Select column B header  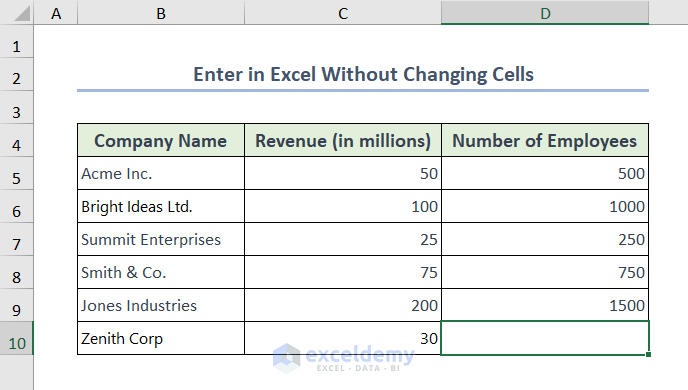click(x=161, y=12)
